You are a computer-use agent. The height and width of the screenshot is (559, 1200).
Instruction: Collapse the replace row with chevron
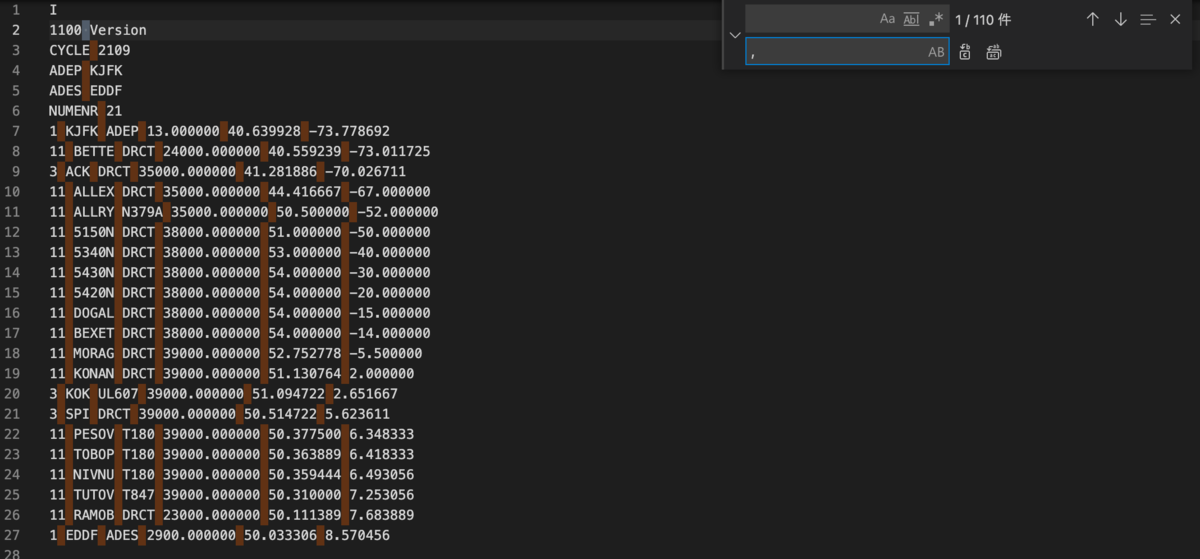point(735,35)
